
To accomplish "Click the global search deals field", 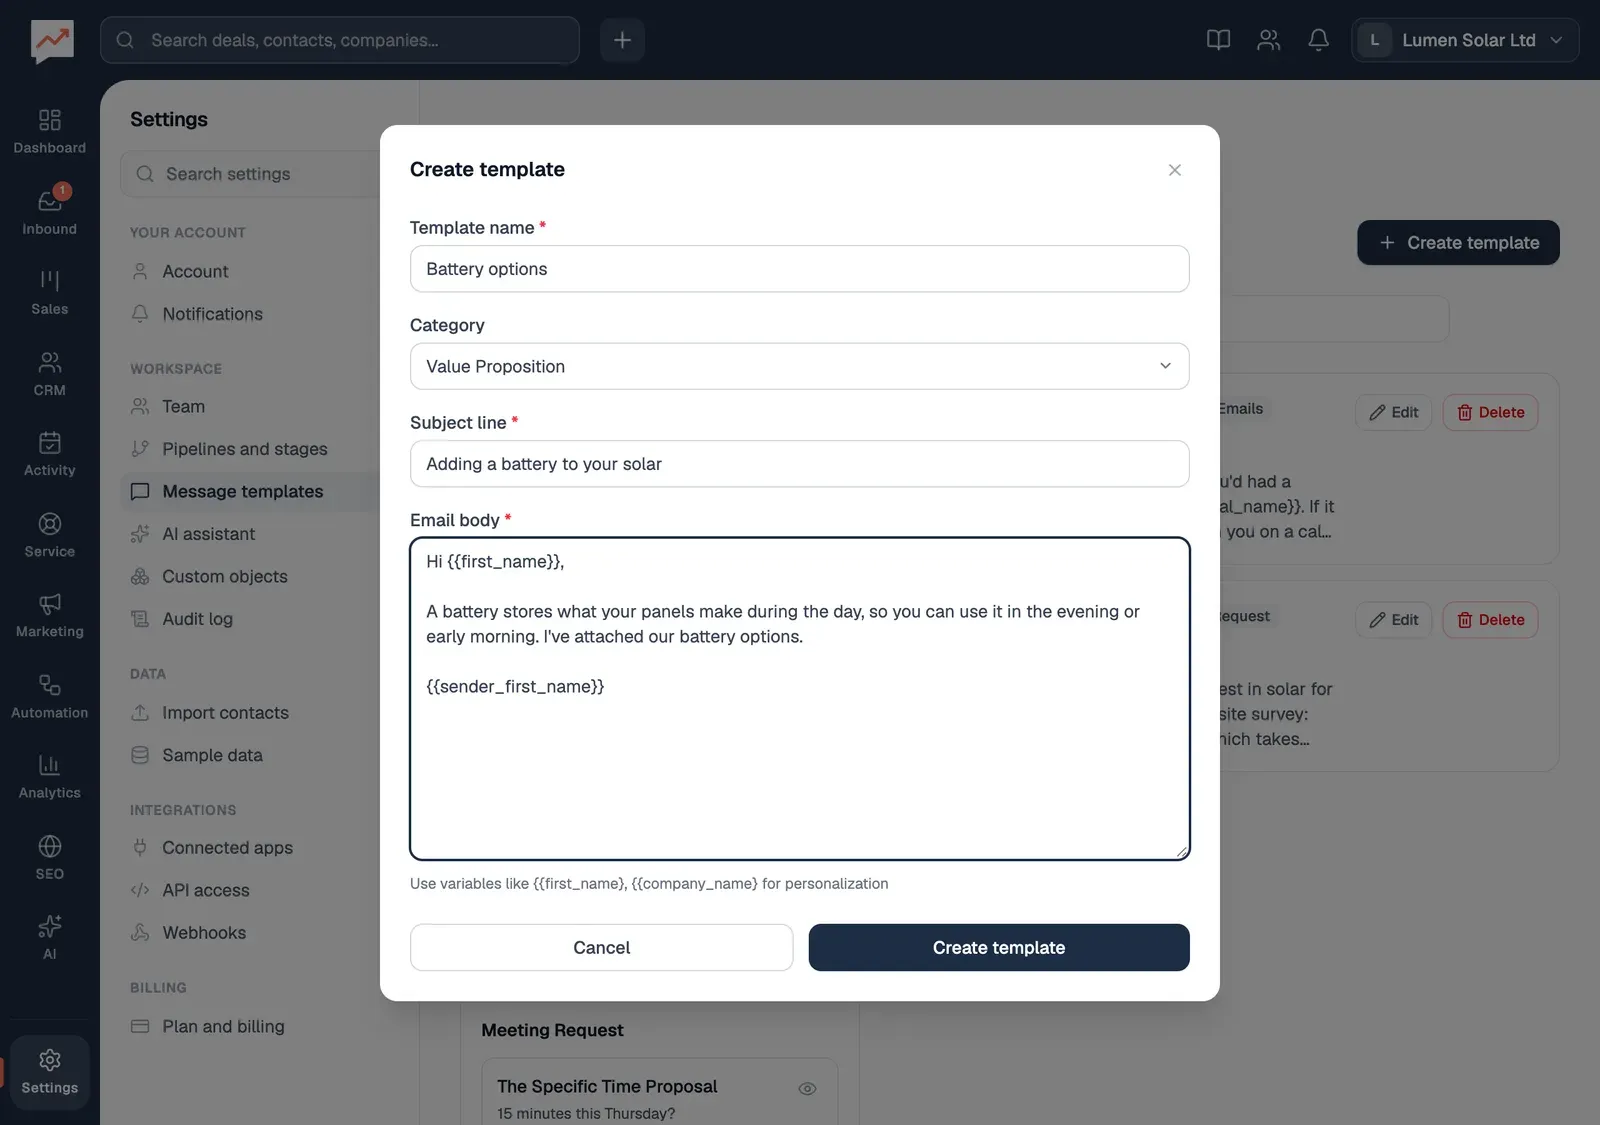I will 340,40.
